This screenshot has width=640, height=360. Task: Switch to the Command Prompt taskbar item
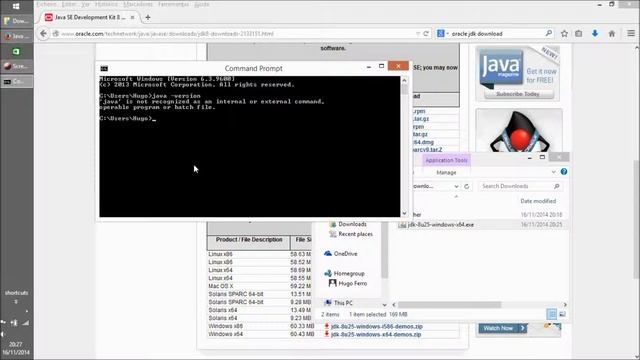(x=17, y=81)
